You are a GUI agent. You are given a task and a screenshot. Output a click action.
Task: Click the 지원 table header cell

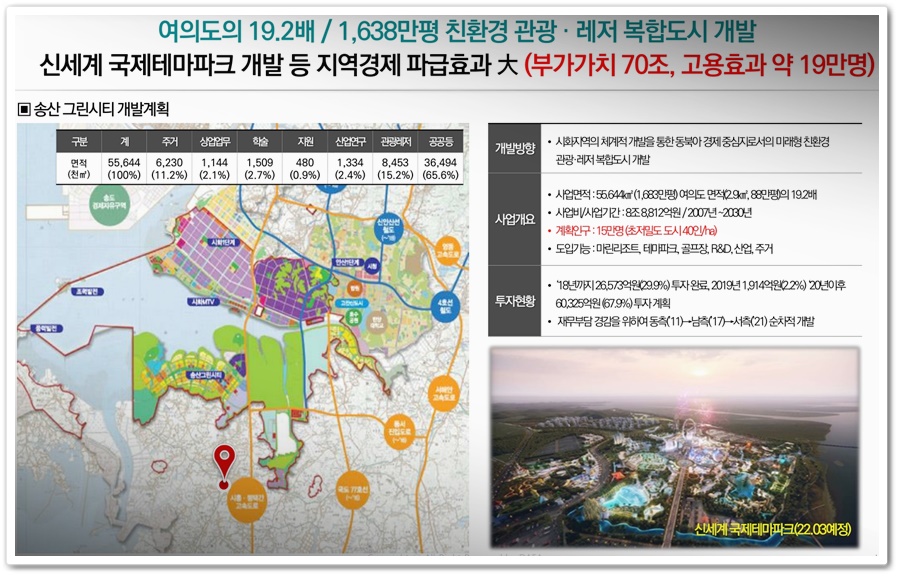[x=305, y=141]
